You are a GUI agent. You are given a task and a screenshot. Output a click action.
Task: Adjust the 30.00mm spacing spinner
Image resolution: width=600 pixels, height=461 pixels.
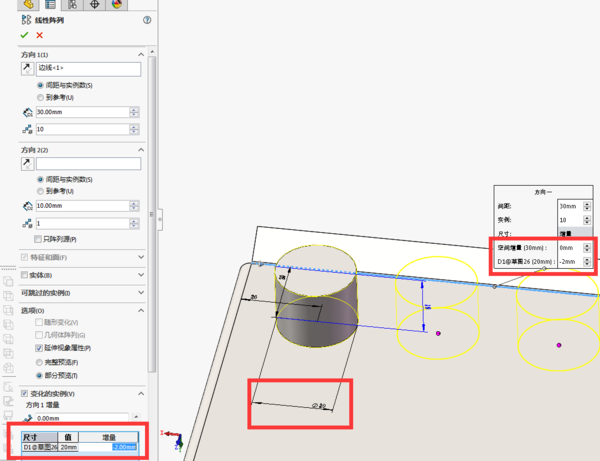[134, 112]
